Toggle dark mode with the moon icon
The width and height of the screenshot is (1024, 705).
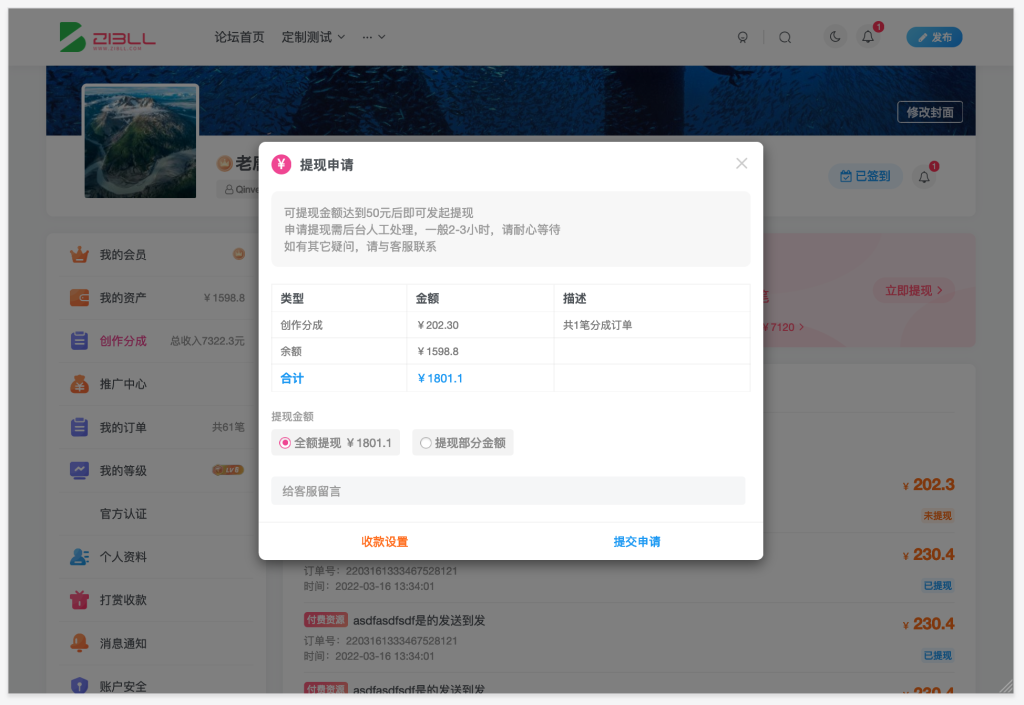coord(834,36)
